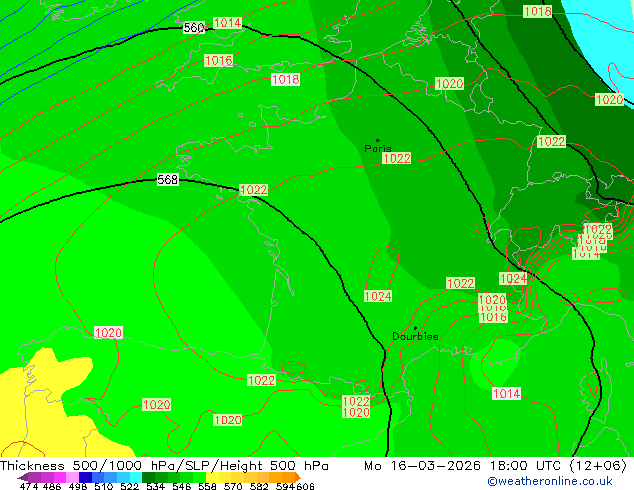The height and width of the screenshot is (490, 634).
Task: Click the 1014 label in the white box south-east of Dourbies
Action: 507,393
